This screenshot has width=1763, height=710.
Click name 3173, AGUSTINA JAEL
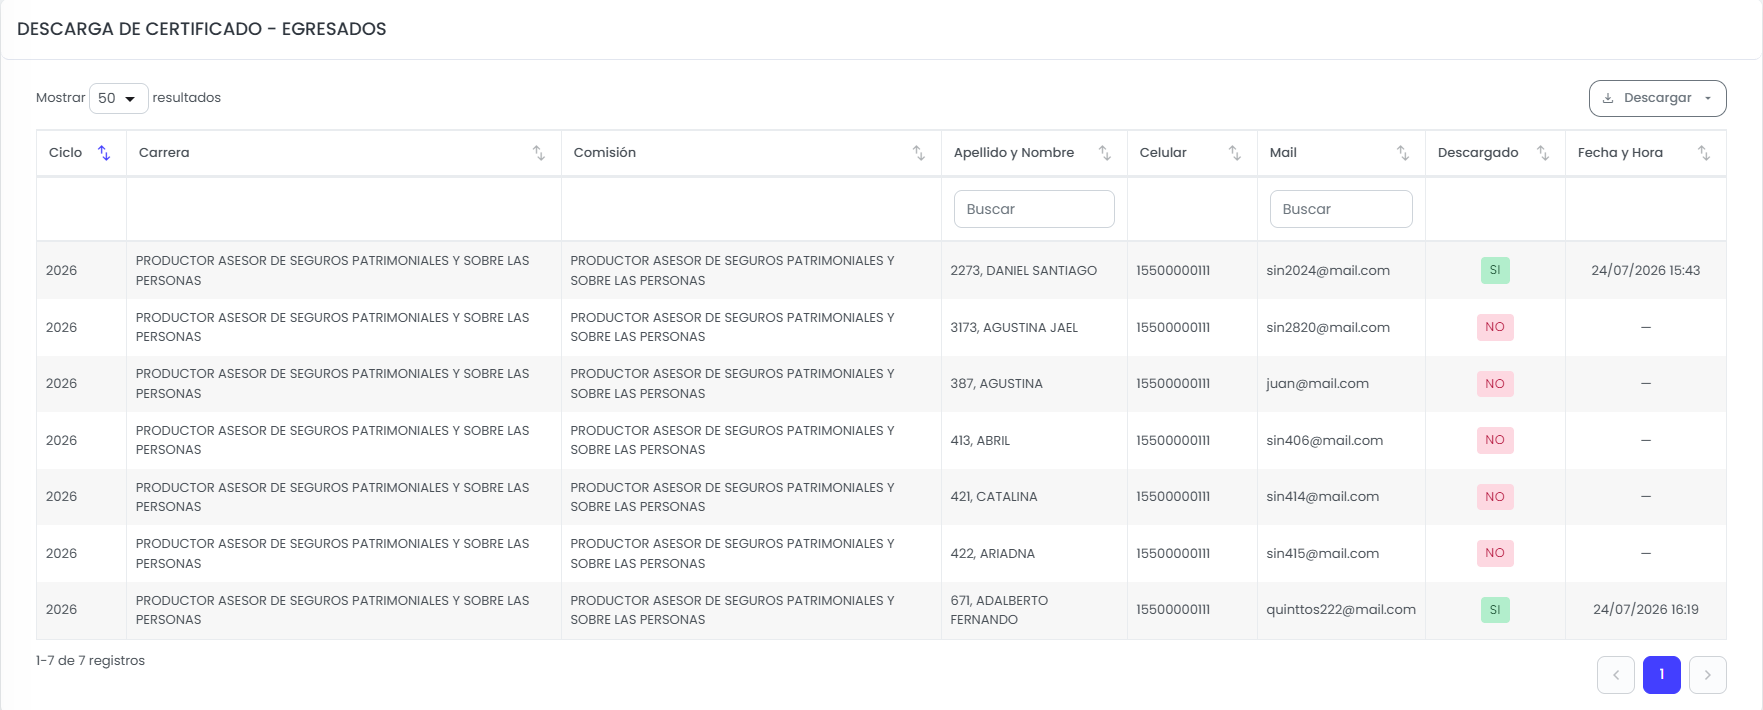click(x=1014, y=328)
